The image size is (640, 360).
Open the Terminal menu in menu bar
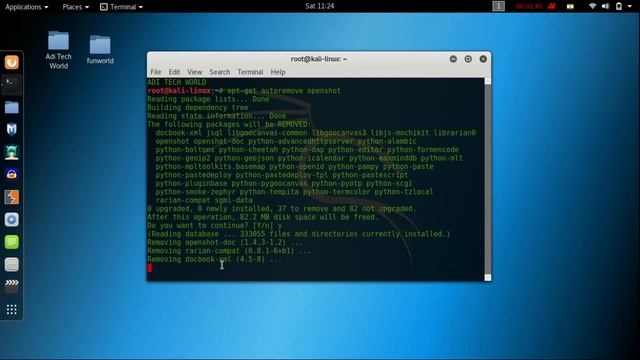pos(250,72)
